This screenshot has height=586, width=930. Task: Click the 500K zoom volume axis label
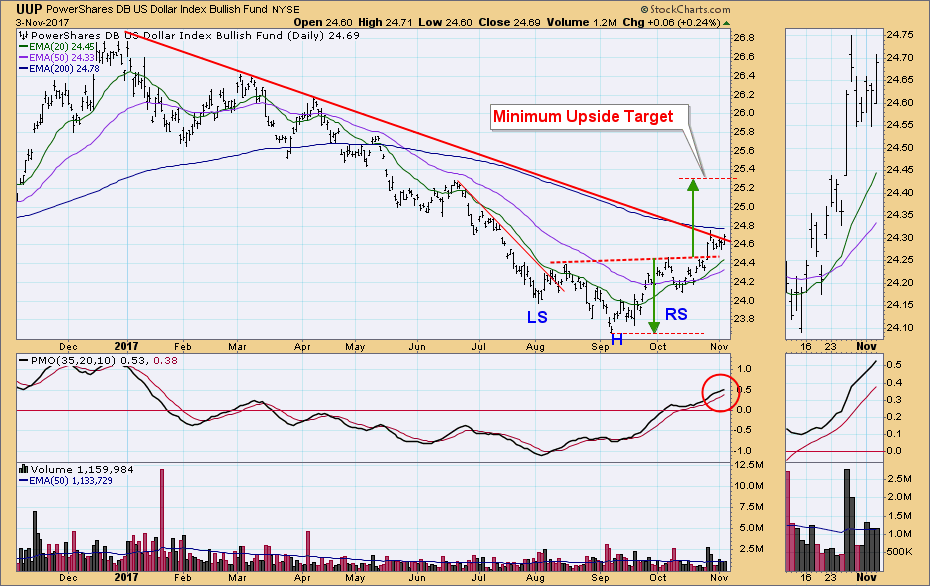(x=899, y=552)
